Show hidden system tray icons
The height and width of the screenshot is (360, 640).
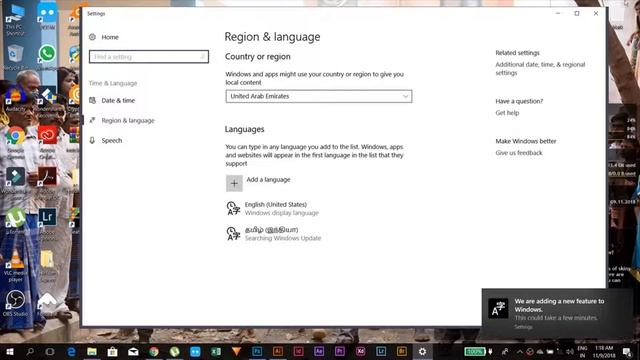520,352
